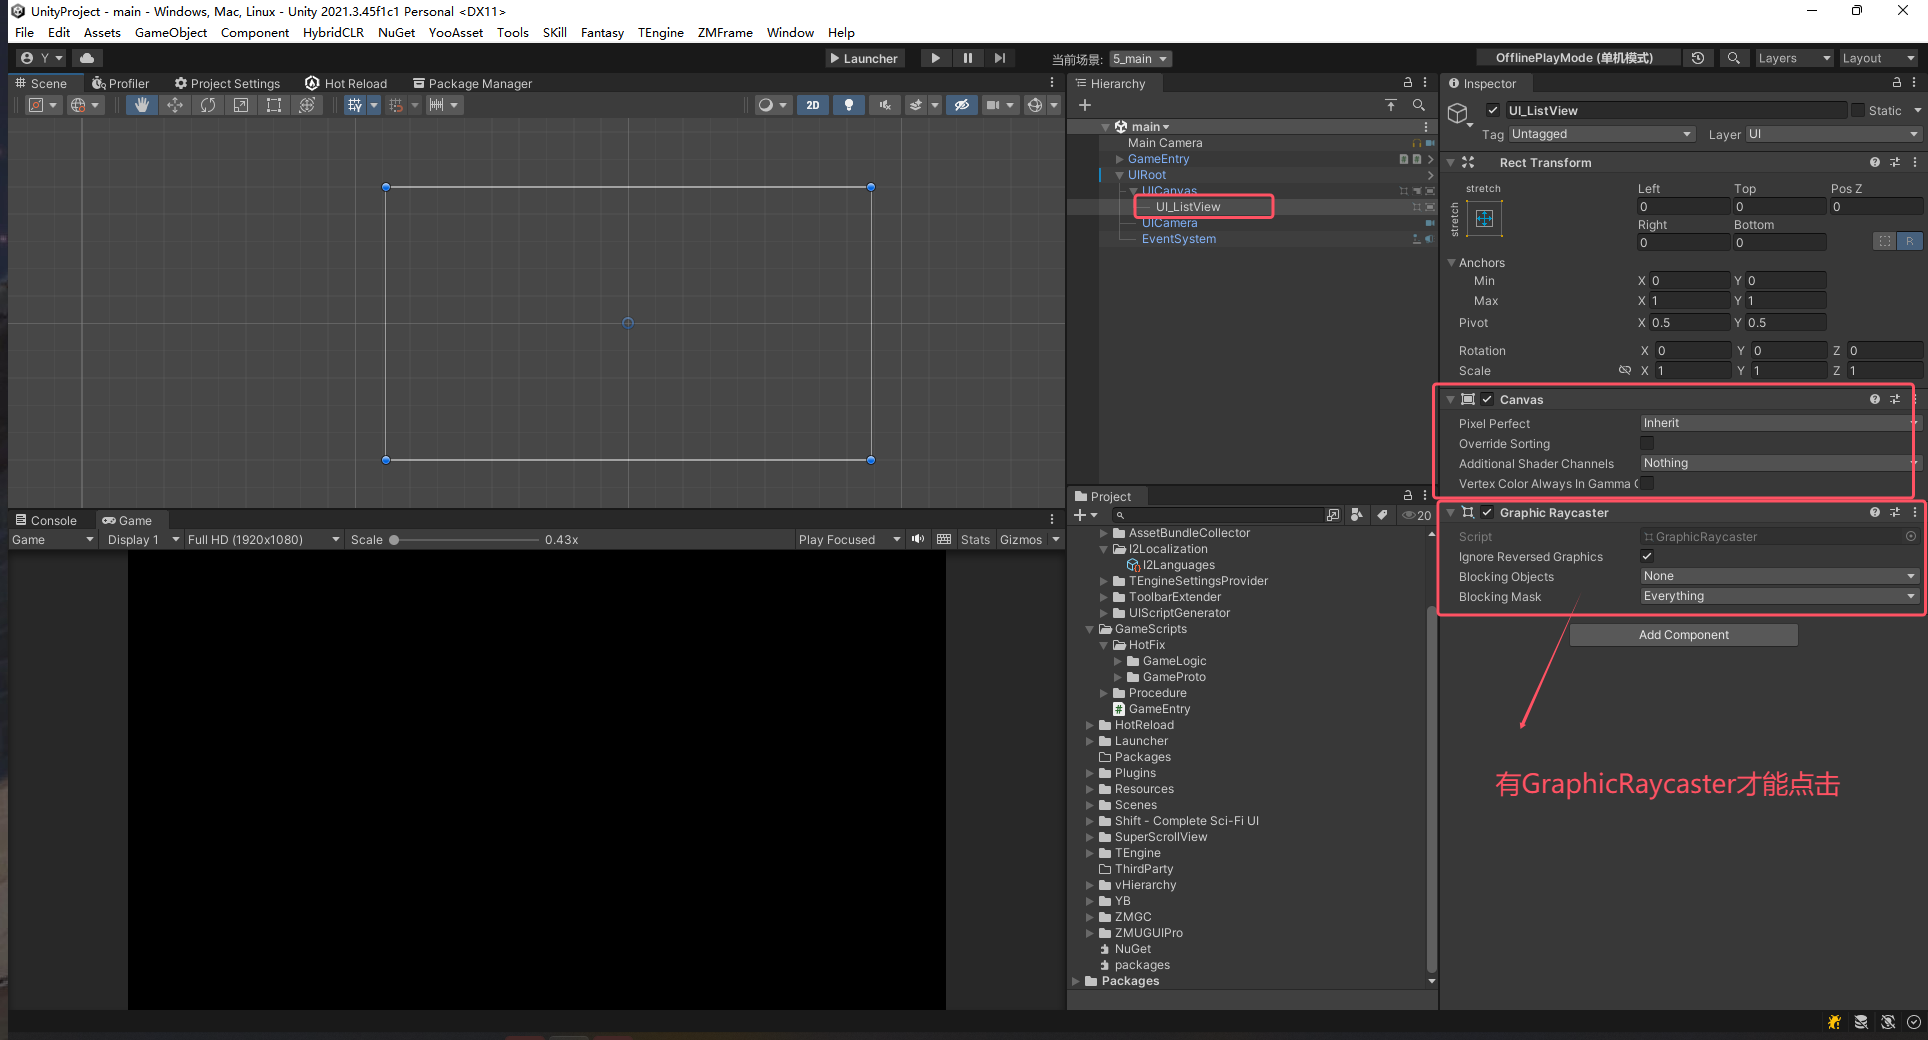Uncheck Ignore Reversed Graphics on Graphic Raycaster

[1646, 556]
